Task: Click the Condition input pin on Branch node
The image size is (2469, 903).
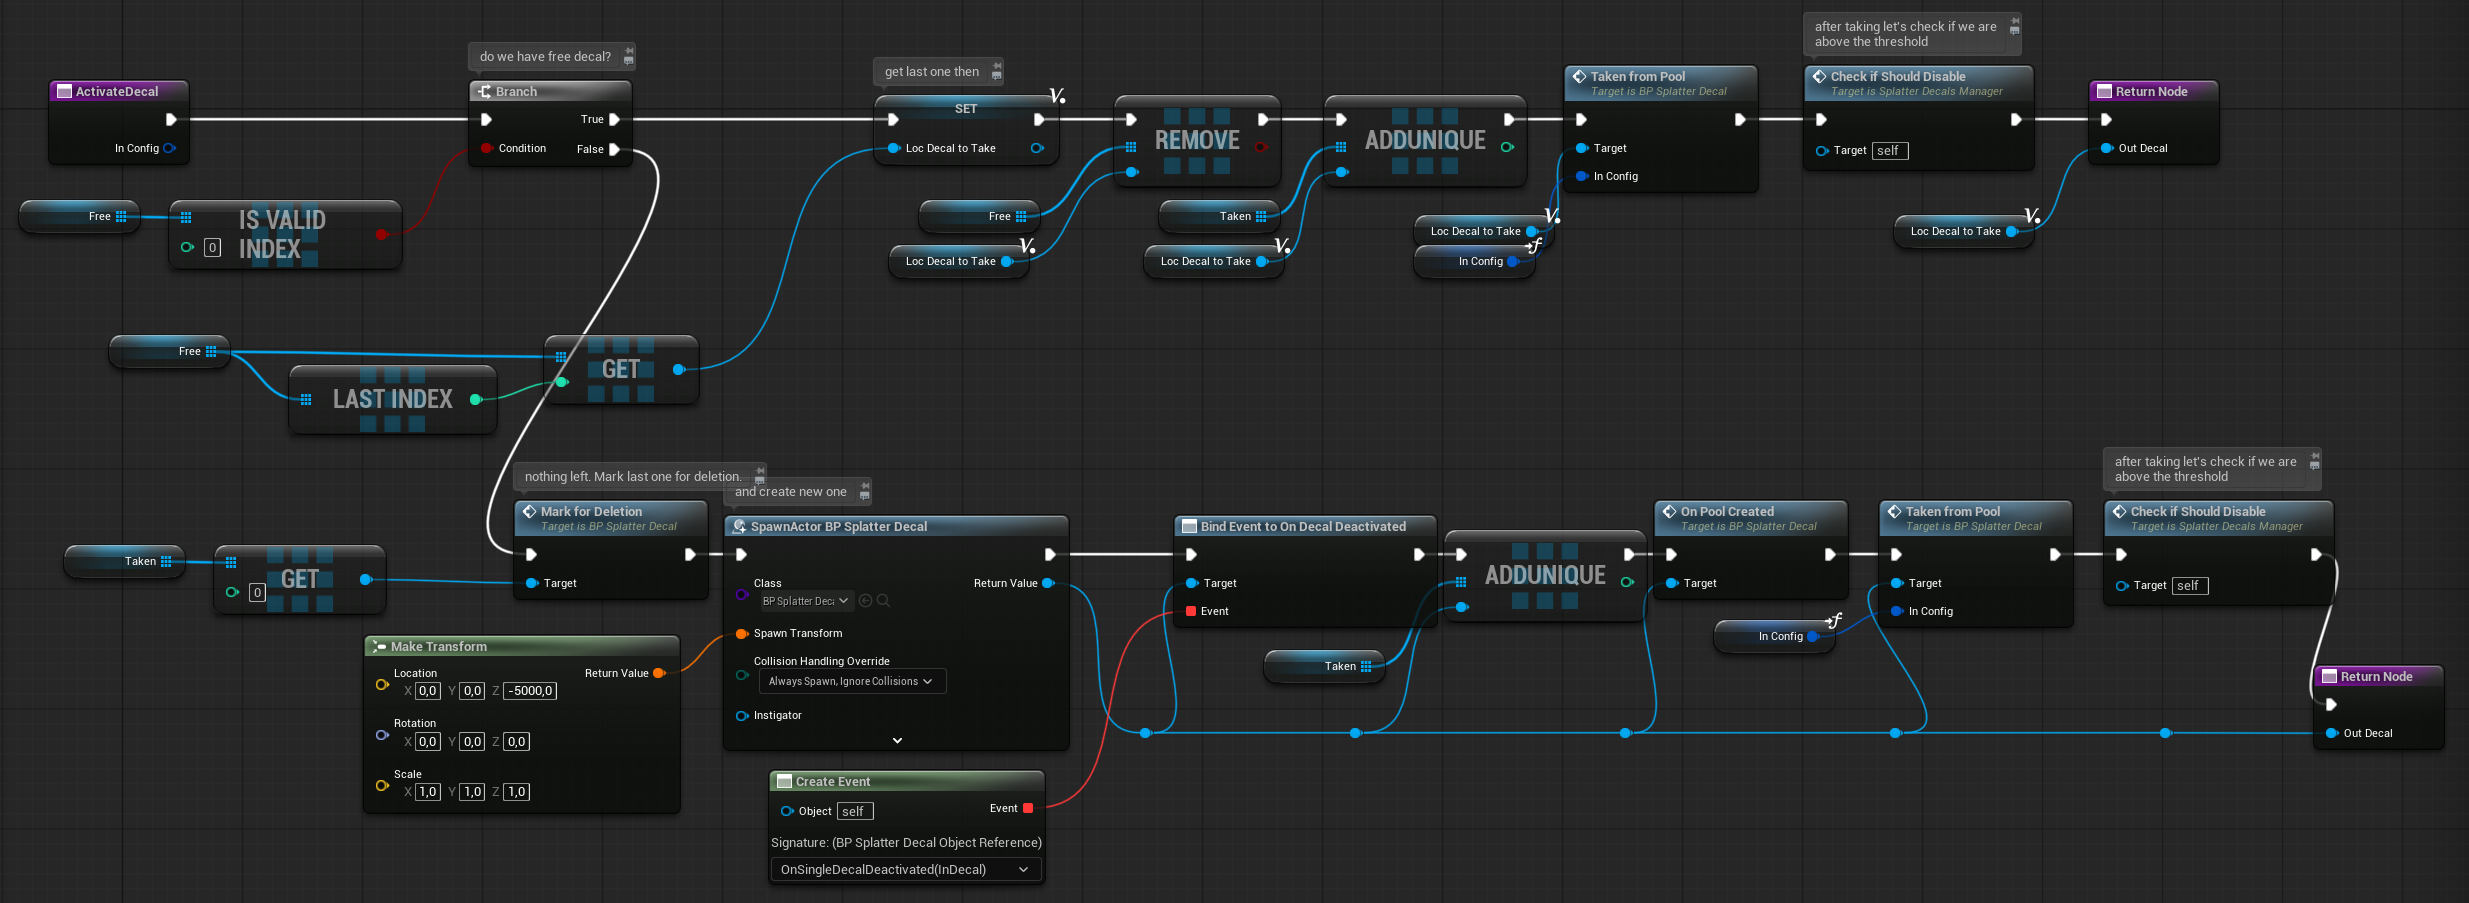Action: click(487, 148)
